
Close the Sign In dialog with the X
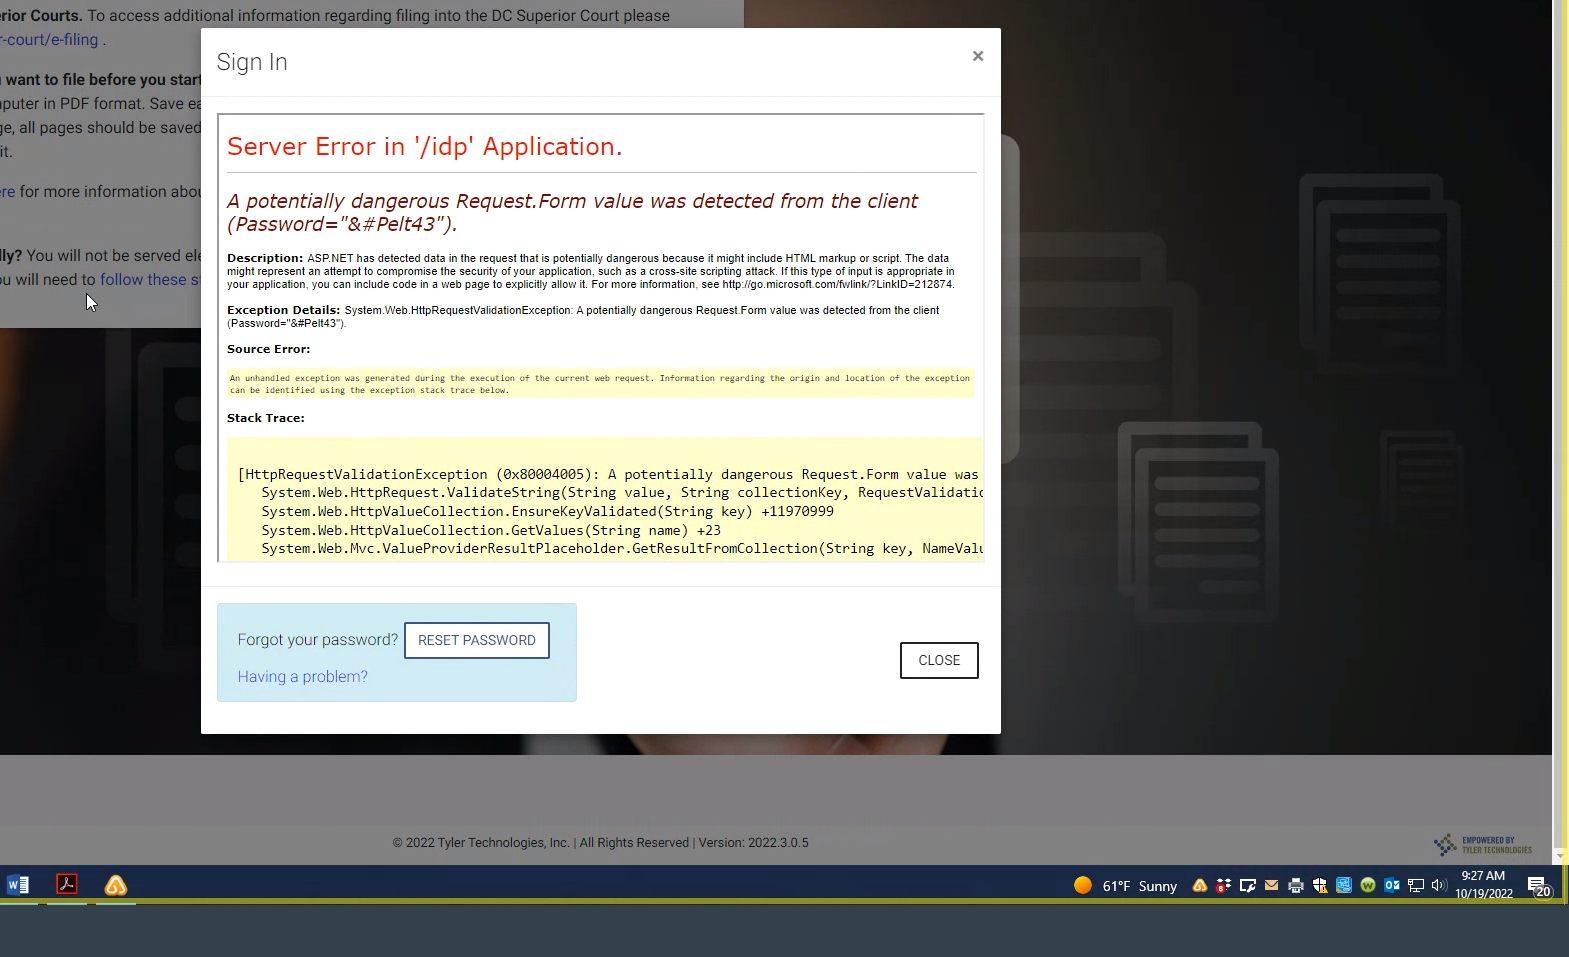[977, 56]
